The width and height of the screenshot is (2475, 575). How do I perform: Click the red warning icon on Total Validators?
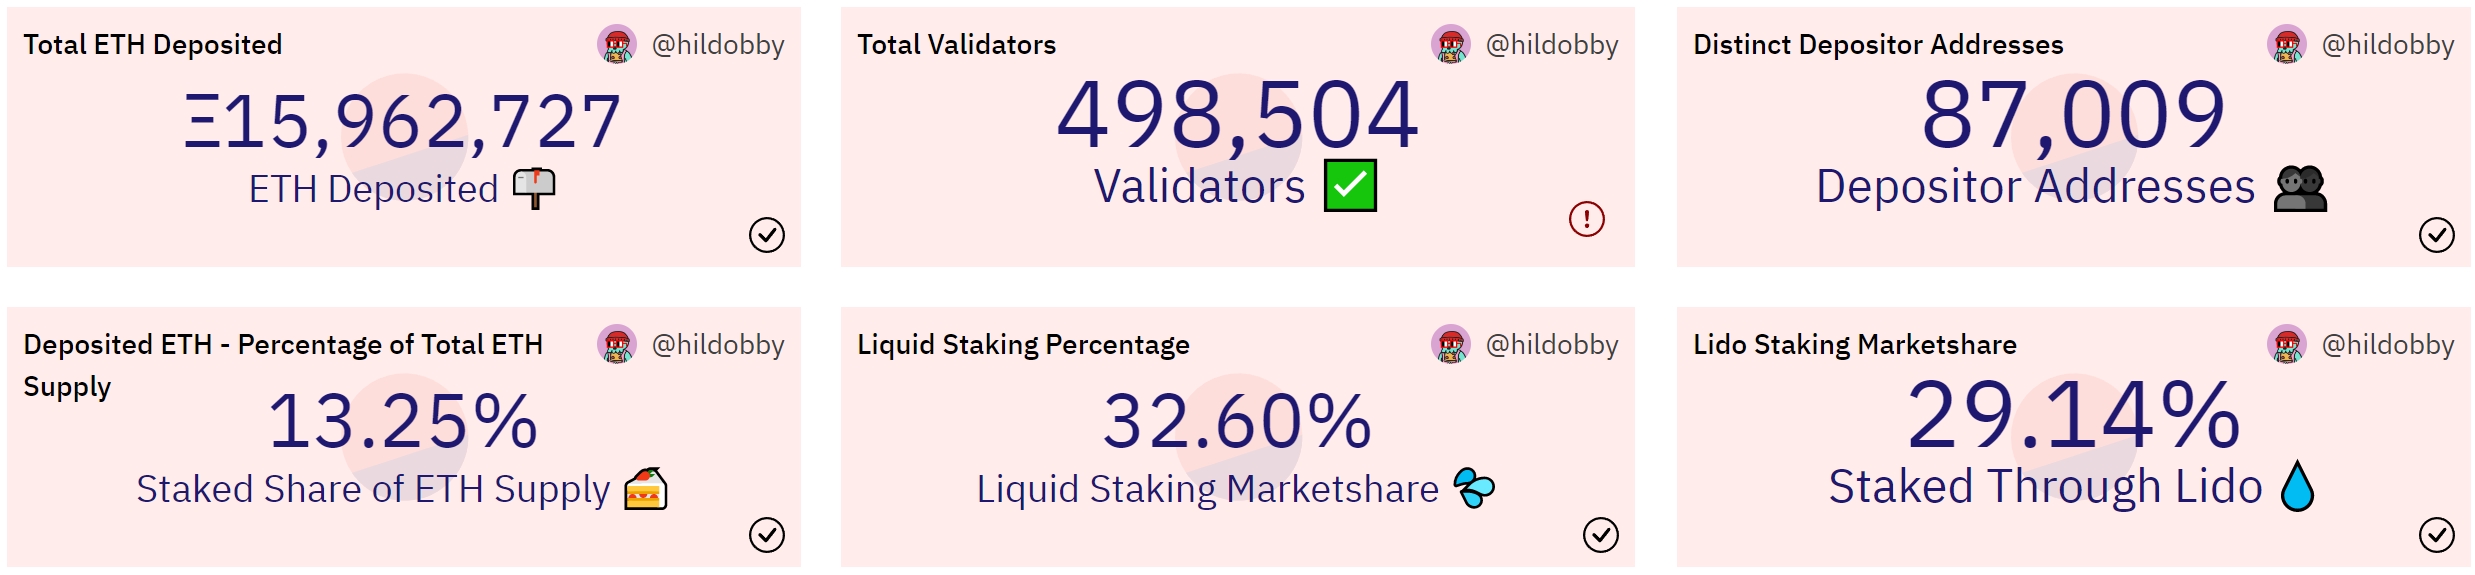point(1586,218)
